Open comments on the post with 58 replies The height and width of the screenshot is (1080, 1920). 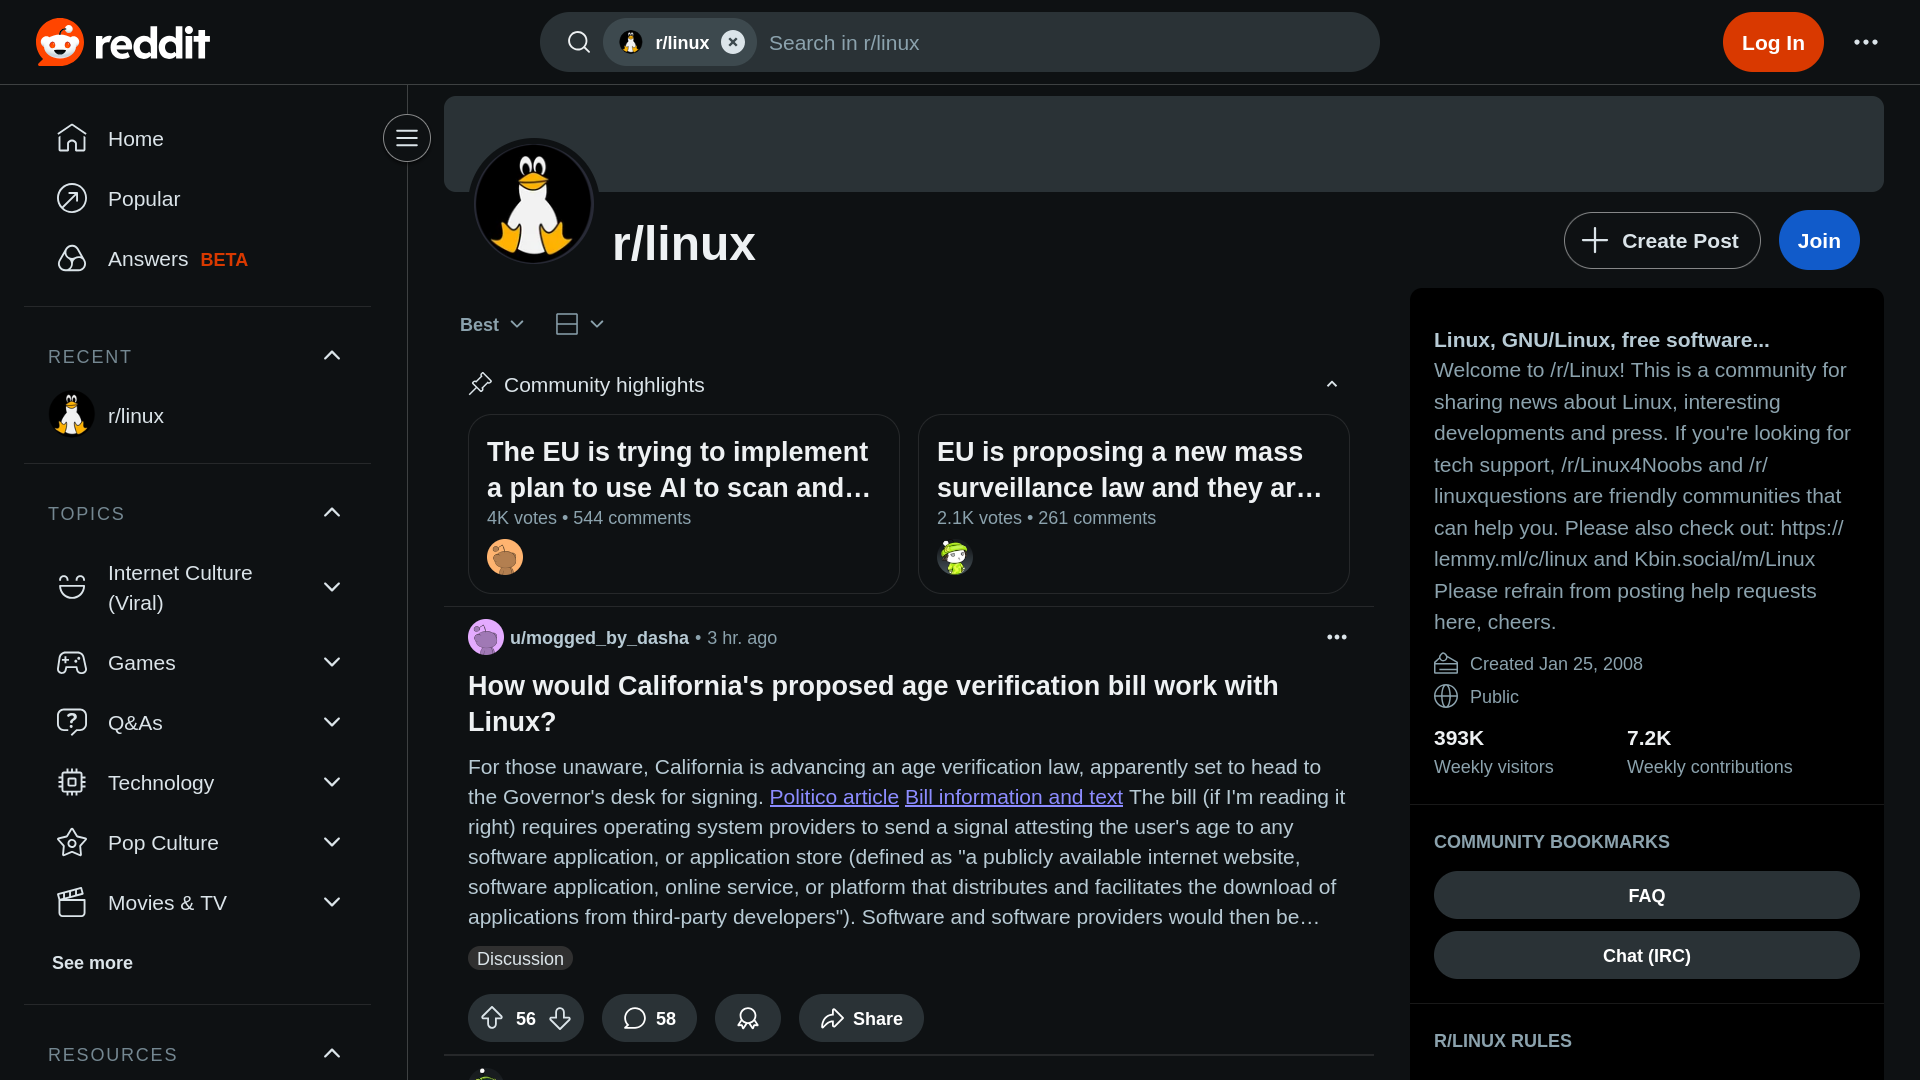(x=649, y=1018)
